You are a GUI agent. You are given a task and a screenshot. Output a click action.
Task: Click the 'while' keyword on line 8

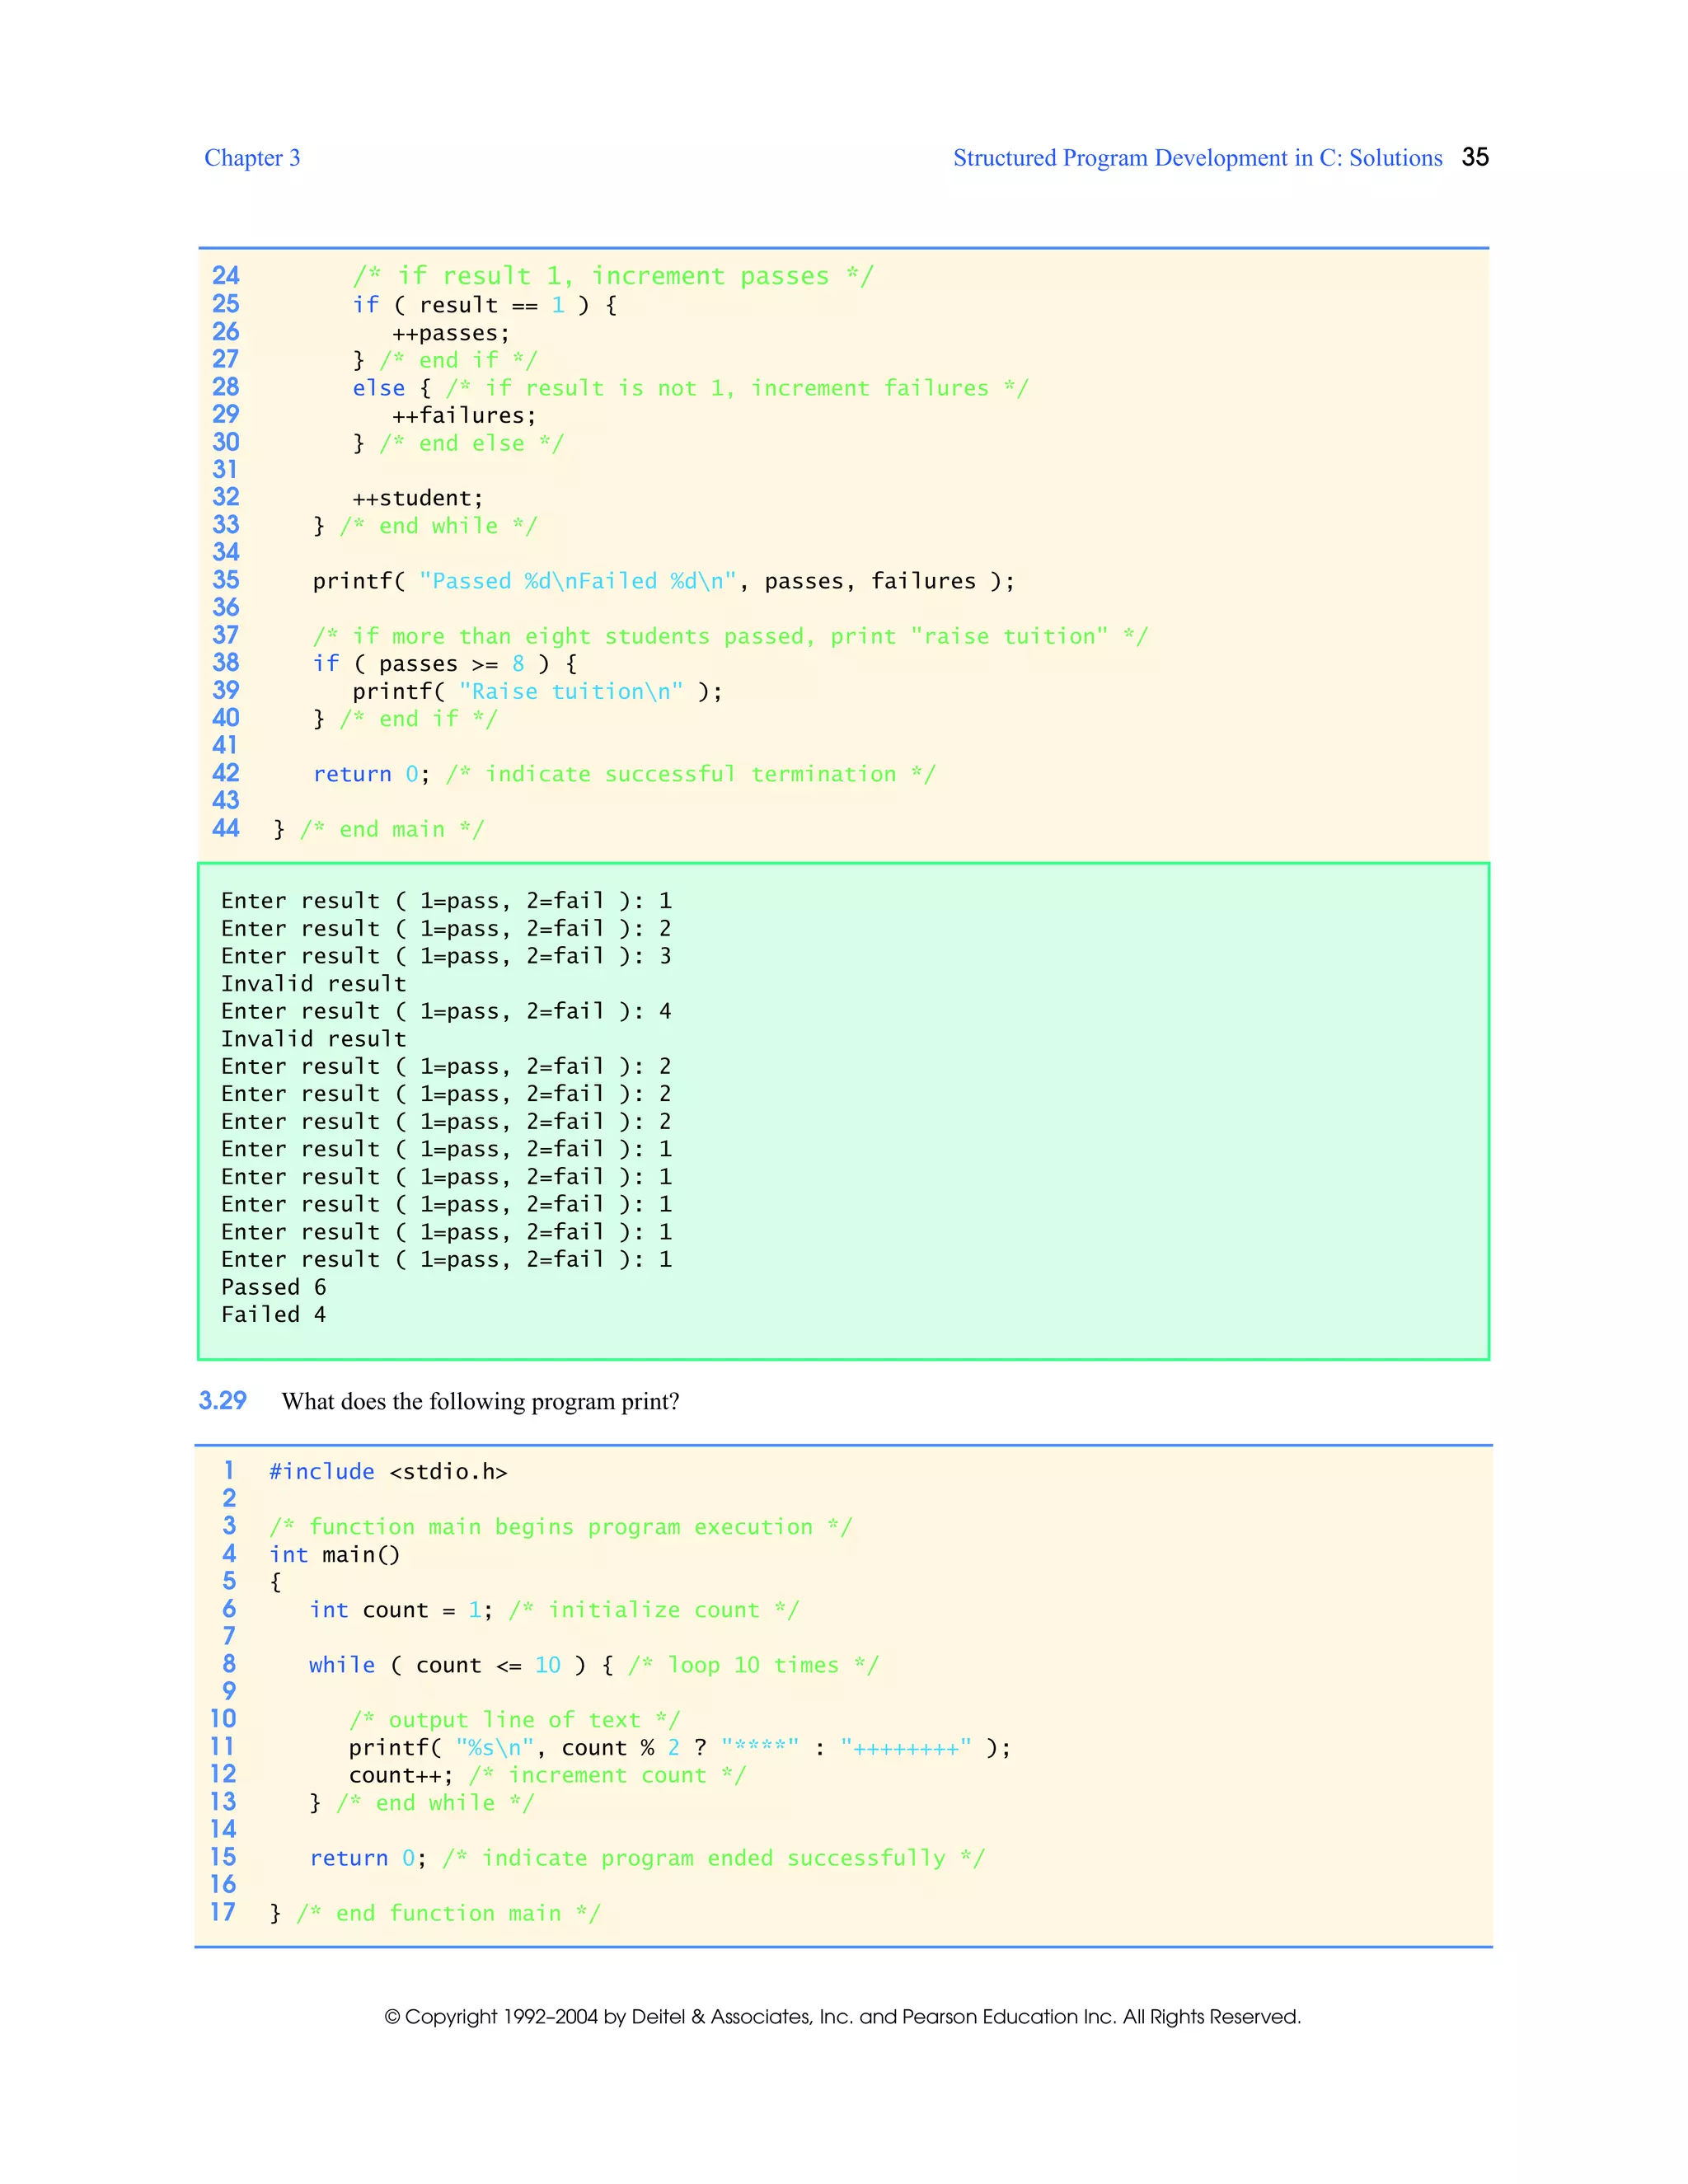point(341,1665)
